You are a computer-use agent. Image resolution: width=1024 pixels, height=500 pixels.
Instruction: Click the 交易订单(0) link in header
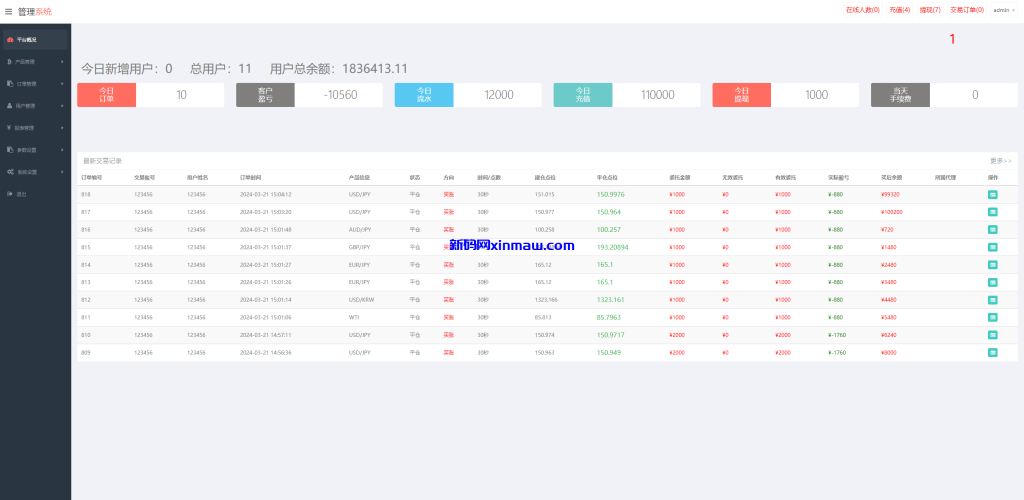(967, 10)
